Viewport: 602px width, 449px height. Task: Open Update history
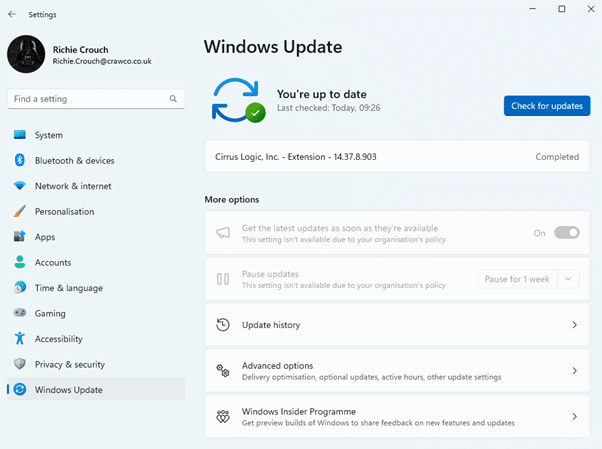(x=397, y=325)
